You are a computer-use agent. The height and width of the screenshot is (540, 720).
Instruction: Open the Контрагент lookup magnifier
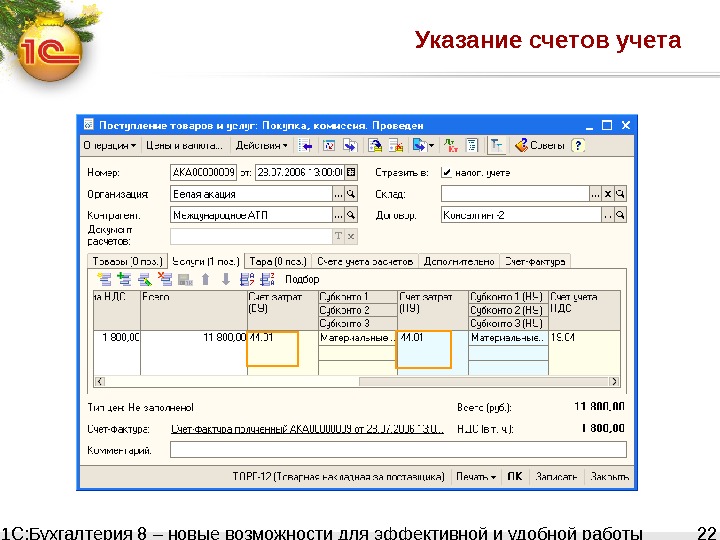[351, 215]
